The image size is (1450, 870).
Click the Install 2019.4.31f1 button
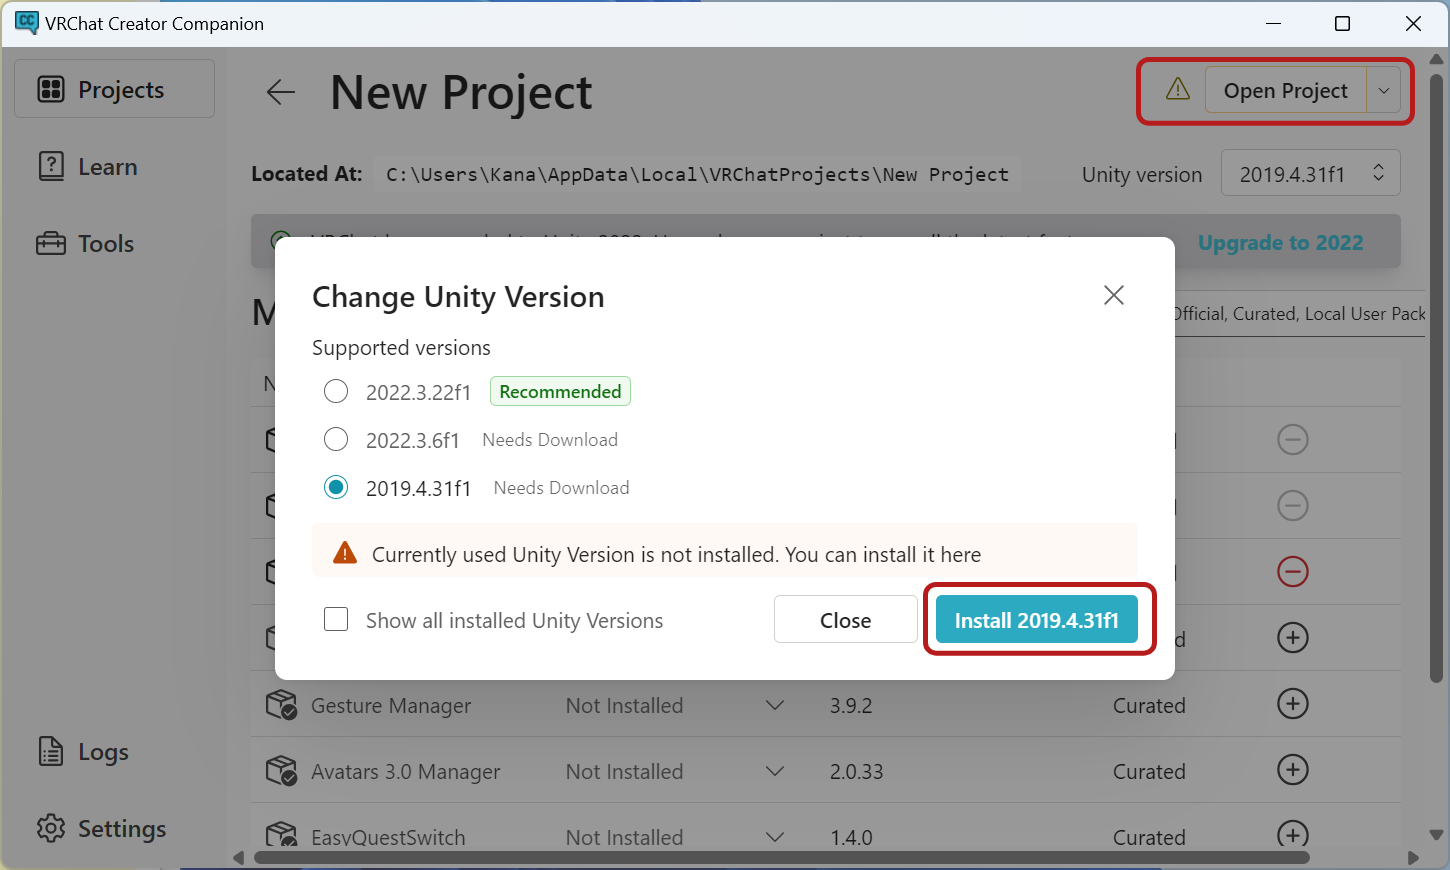pyautogui.click(x=1037, y=620)
